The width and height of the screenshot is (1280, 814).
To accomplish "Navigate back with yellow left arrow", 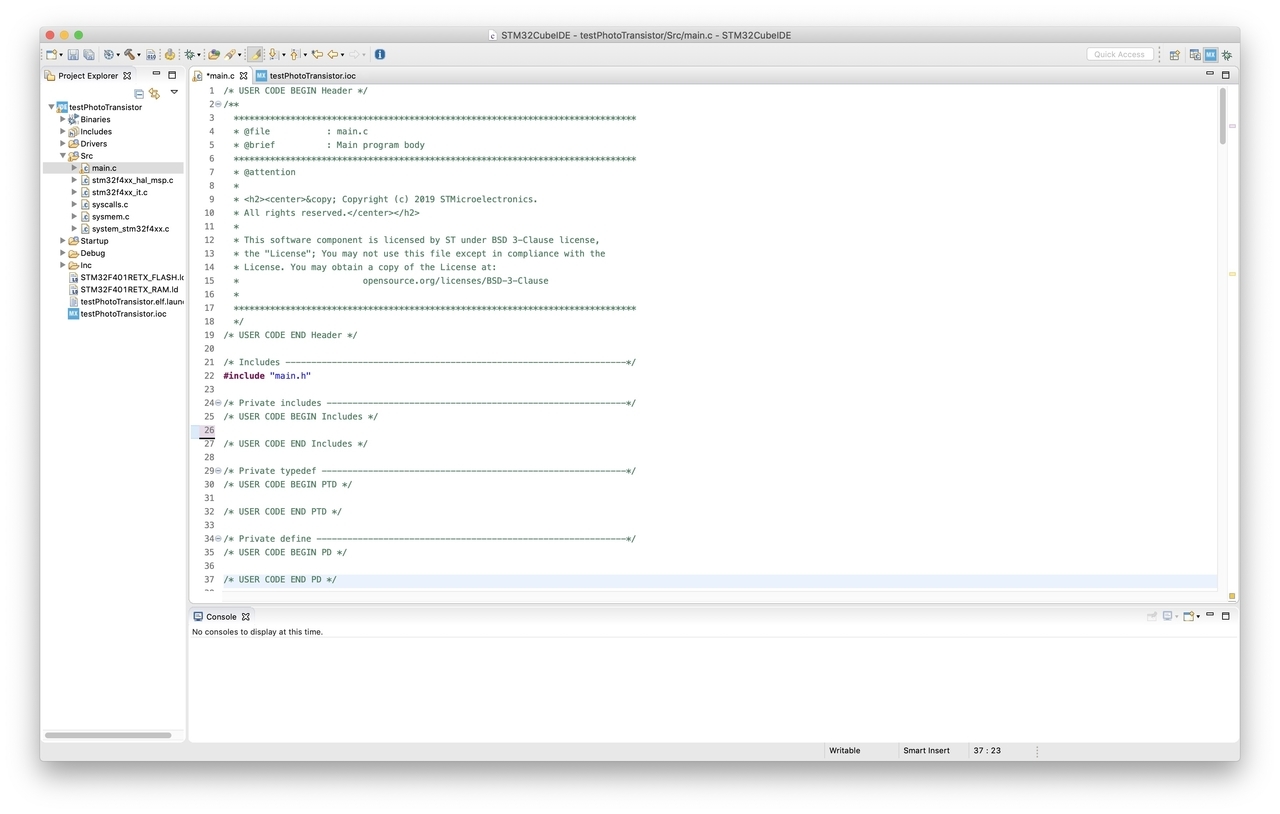I will [333, 55].
